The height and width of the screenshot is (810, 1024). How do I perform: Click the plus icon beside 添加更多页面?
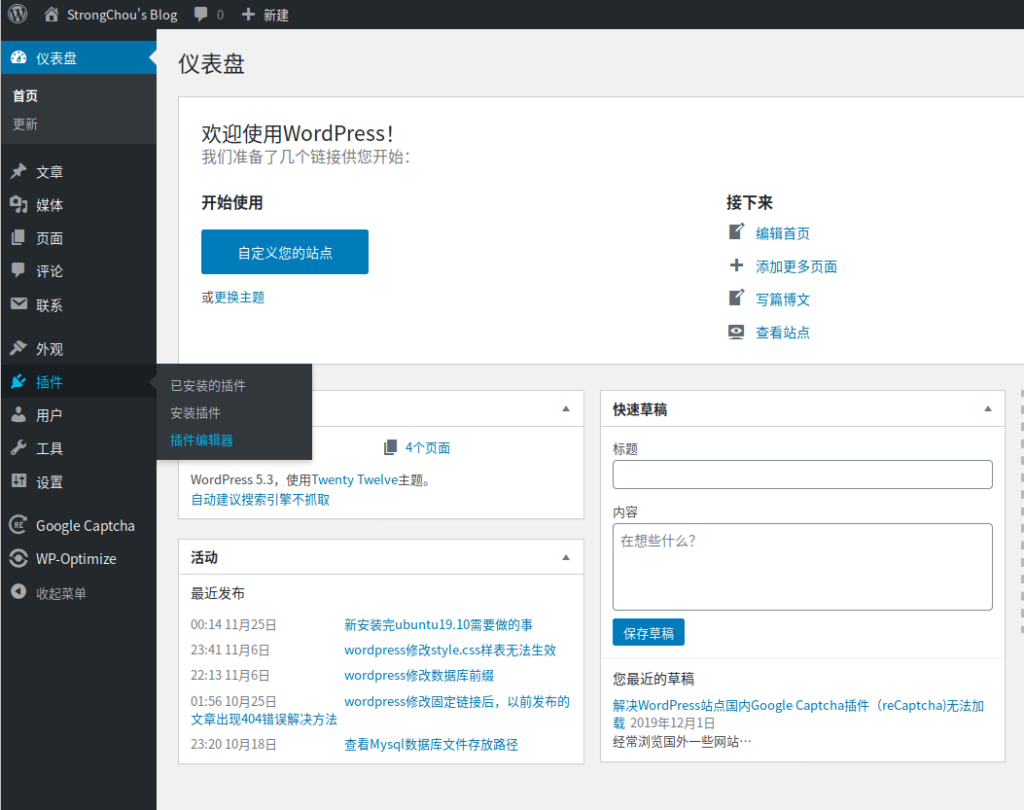click(x=736, y=265)
